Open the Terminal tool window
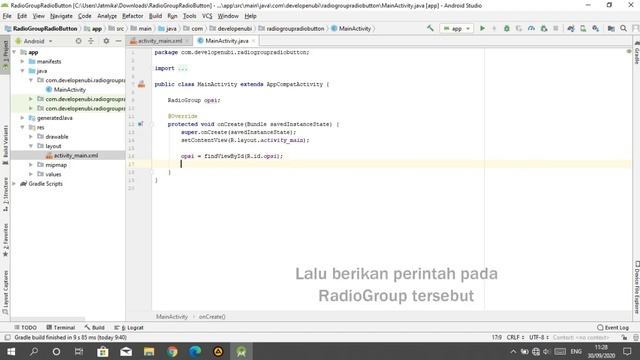The height and width of the screenshot is (360, 640). click(x=60, y=327)
